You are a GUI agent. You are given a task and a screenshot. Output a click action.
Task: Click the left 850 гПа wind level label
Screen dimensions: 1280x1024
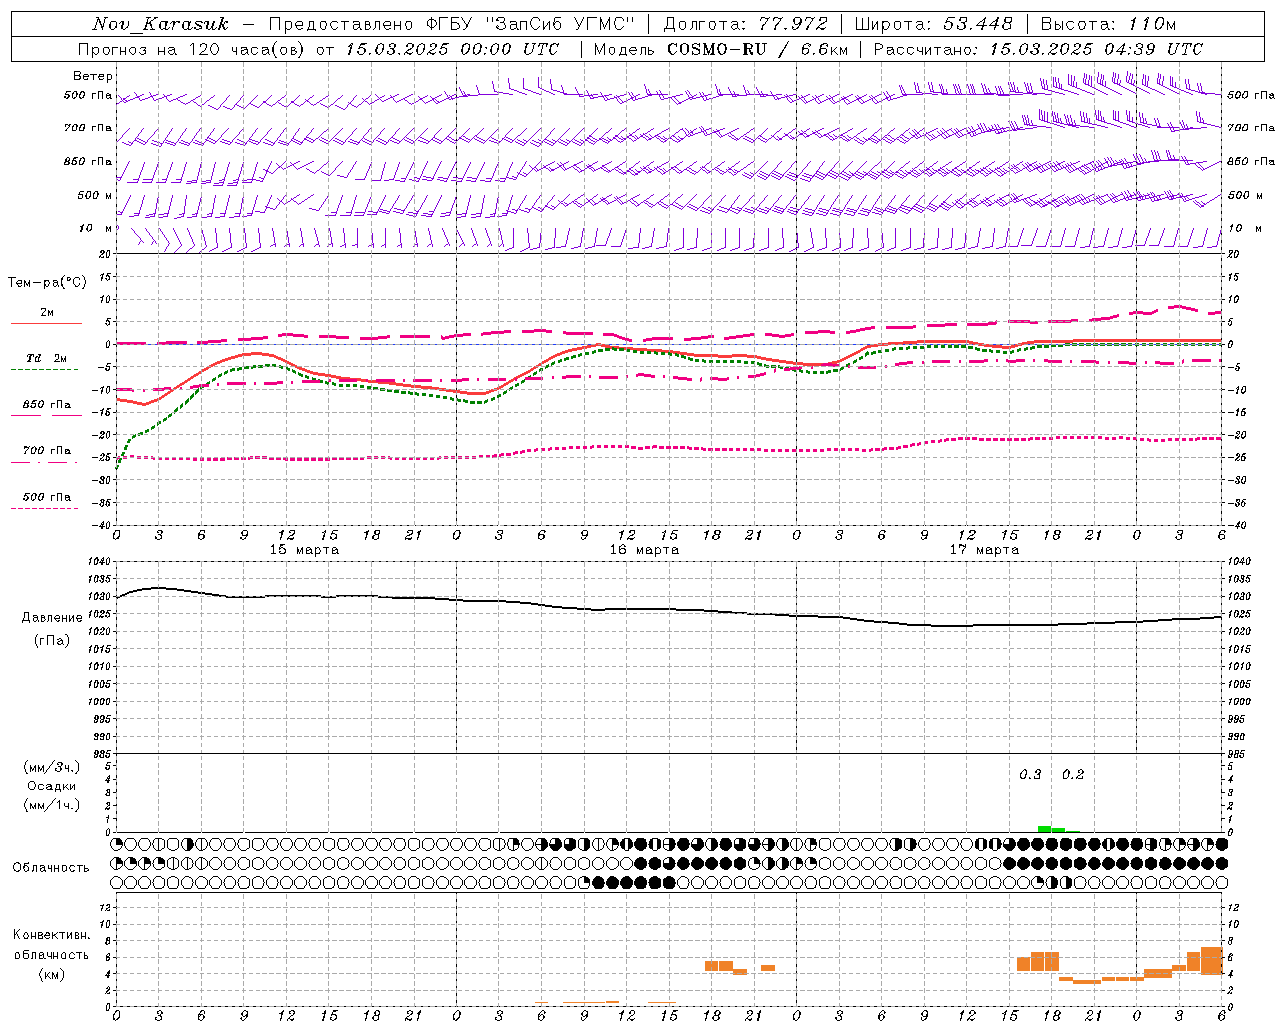pyautogui.click(x=88, y=162)
